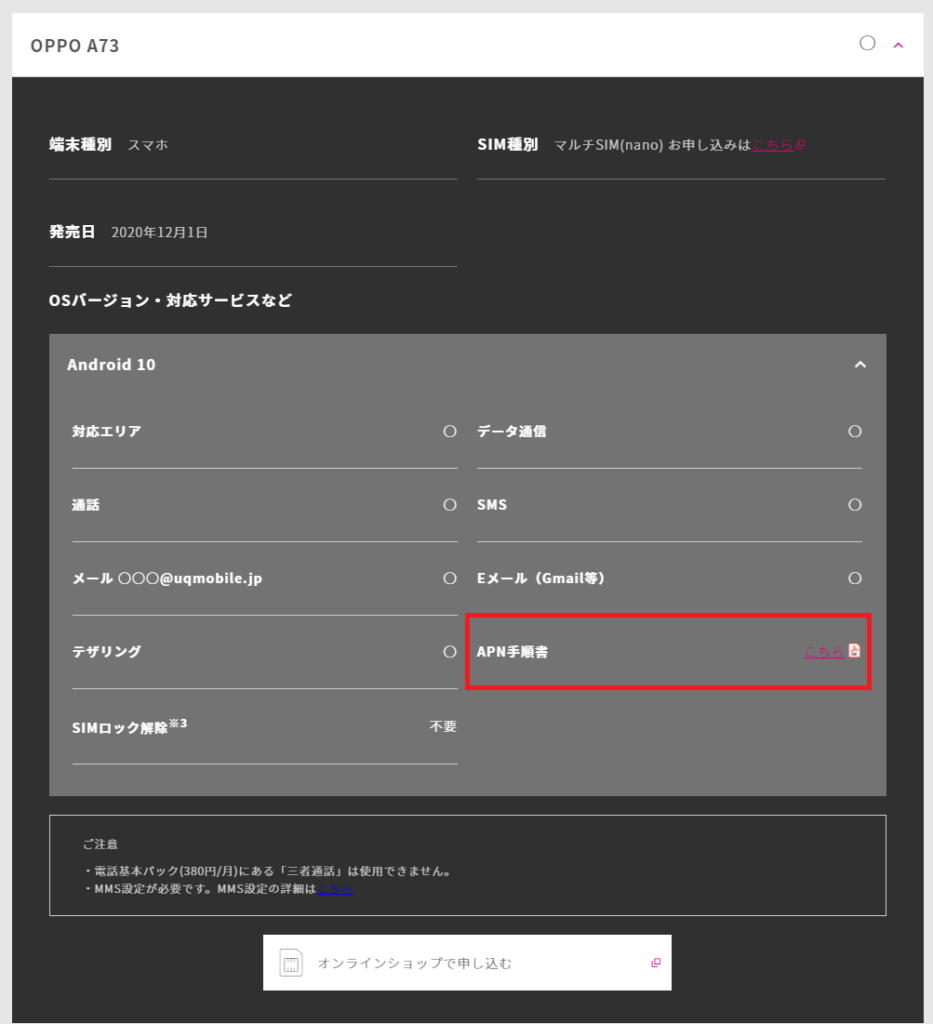Click the PDF icon beside APN手順書
This screenshot has height=1024, width=933.
854,650
